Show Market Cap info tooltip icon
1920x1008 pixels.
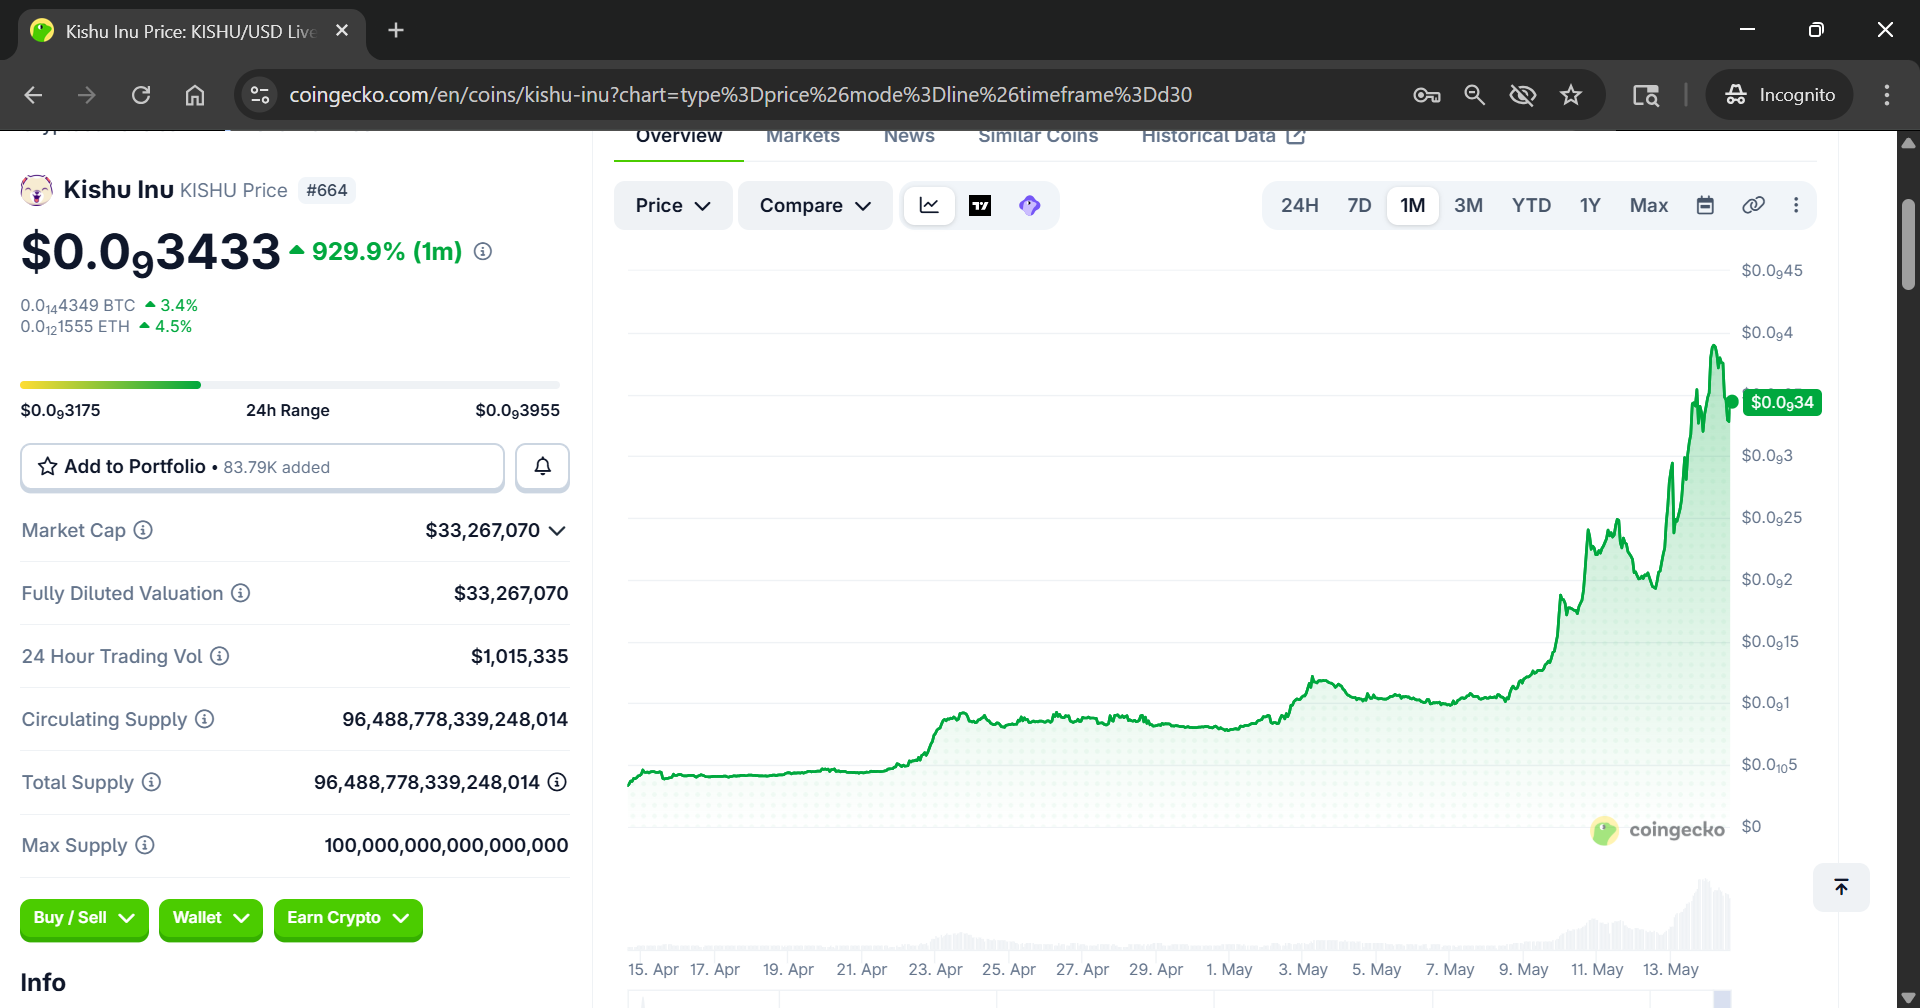coord(143,530)
